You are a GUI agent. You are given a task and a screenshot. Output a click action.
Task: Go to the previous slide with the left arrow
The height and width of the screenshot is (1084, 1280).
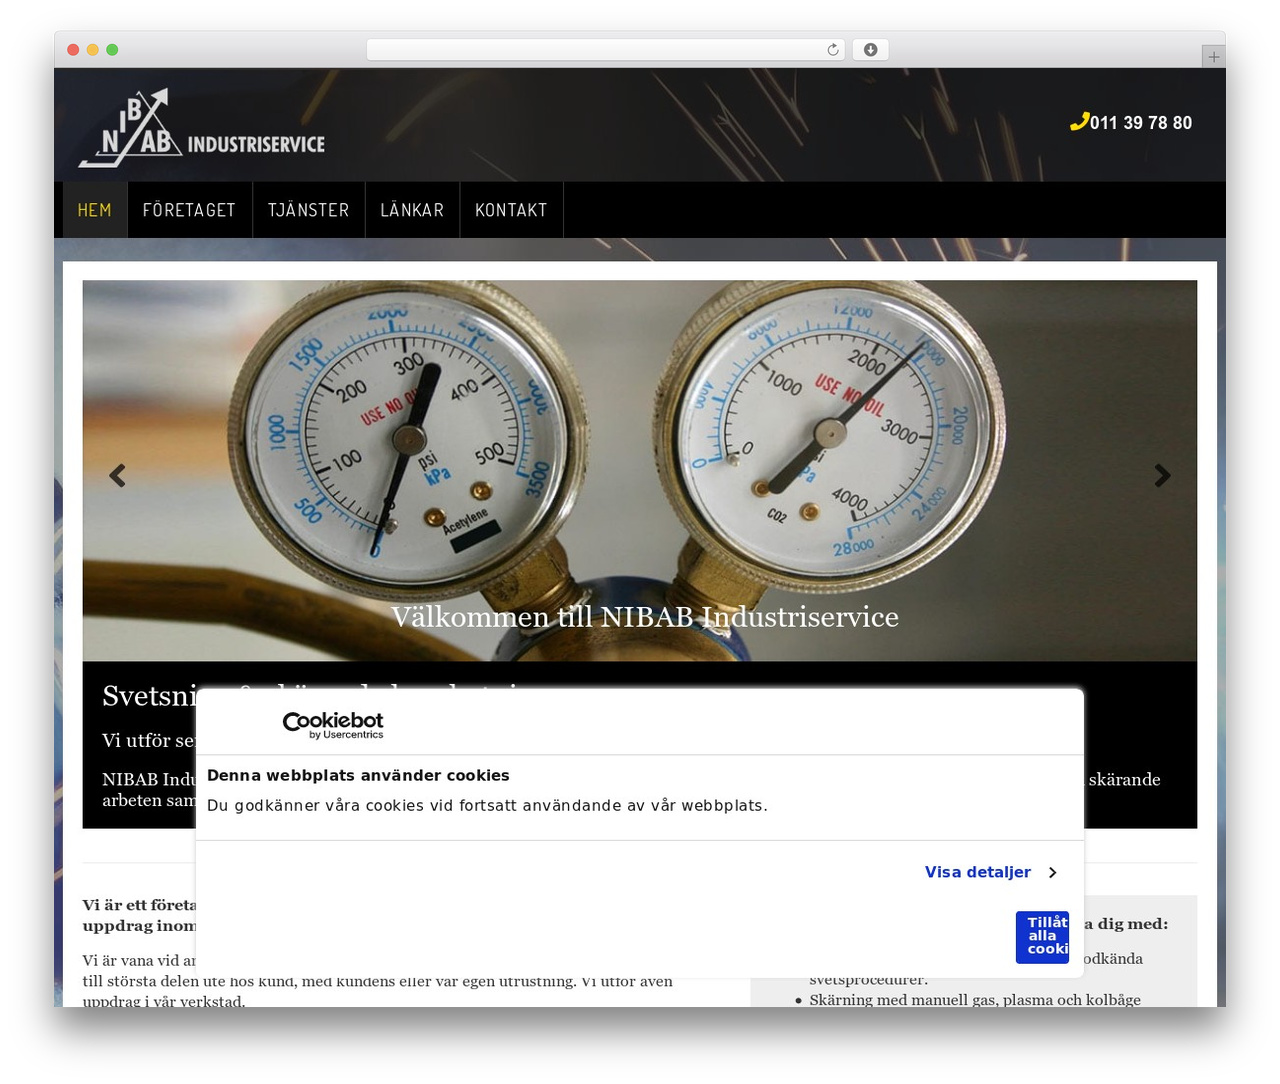click(117, 475)
